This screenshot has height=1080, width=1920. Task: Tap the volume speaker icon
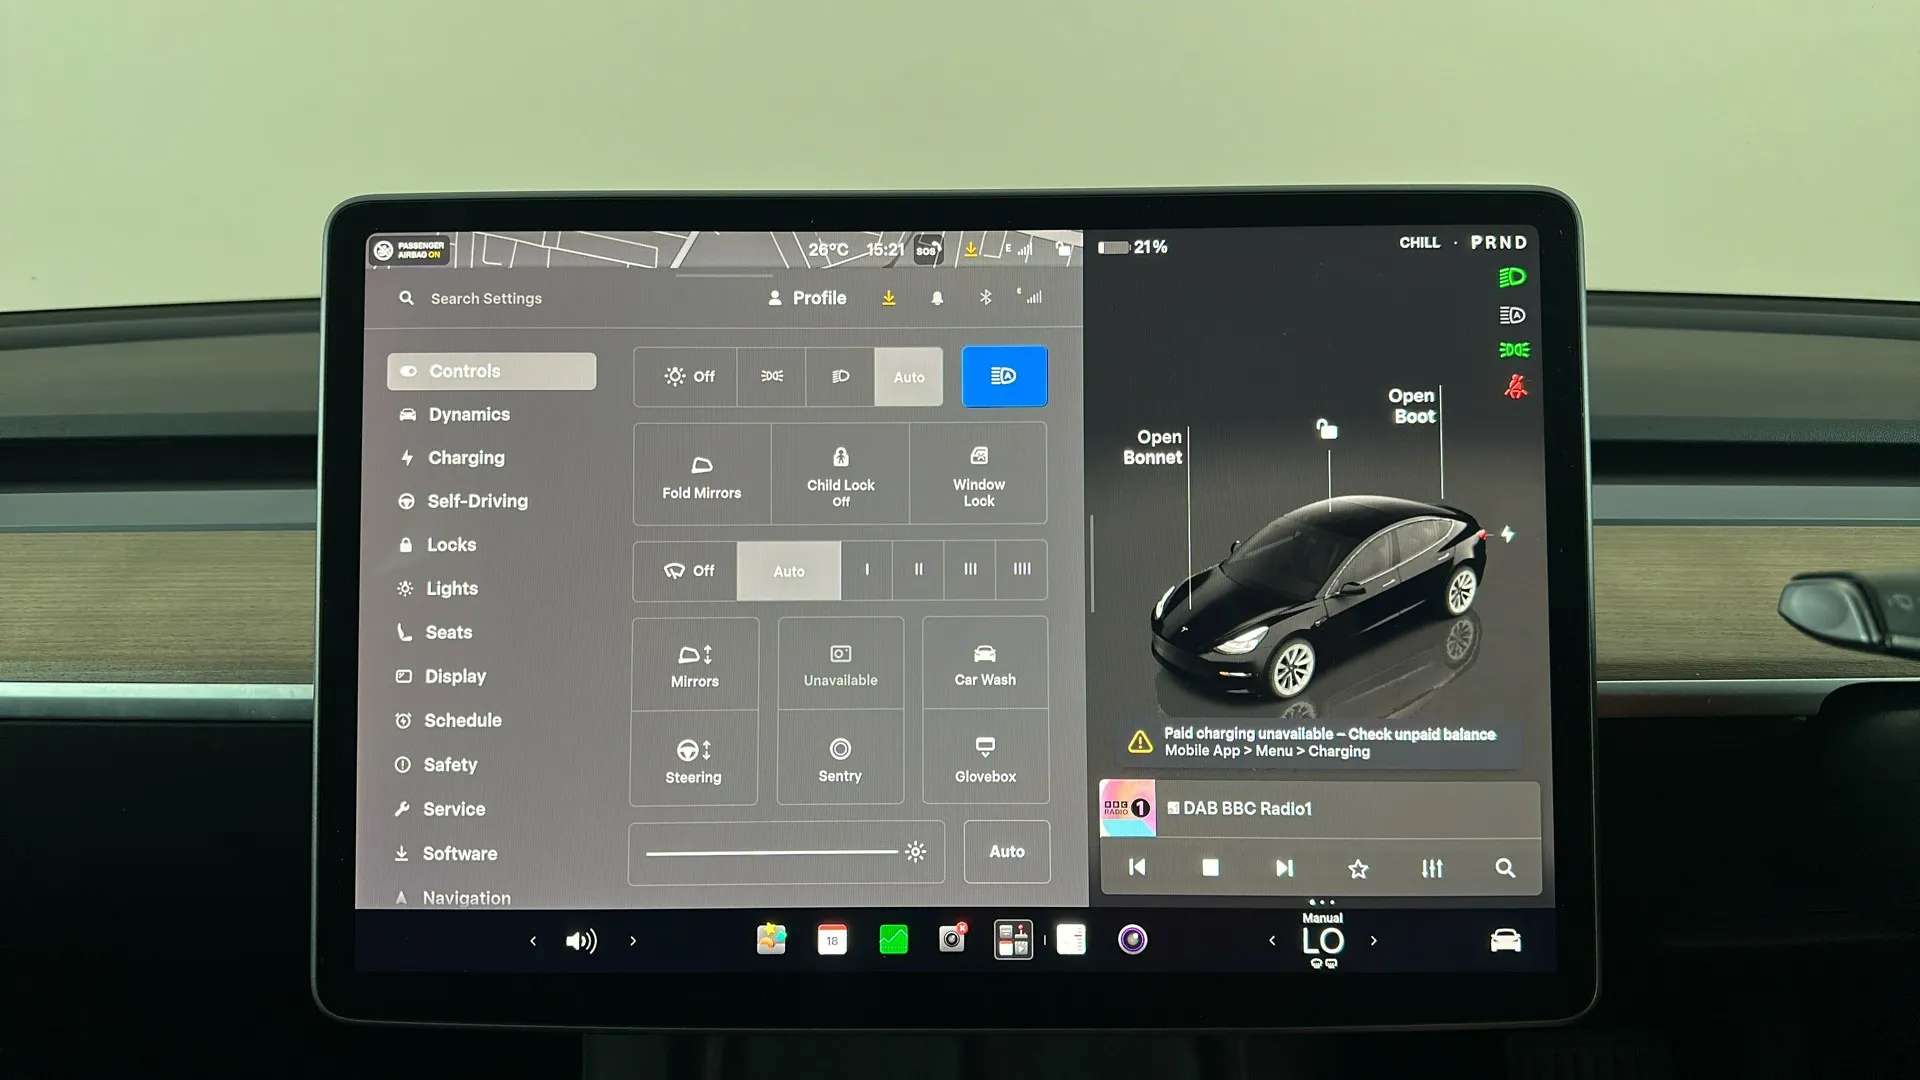(581, 941)
